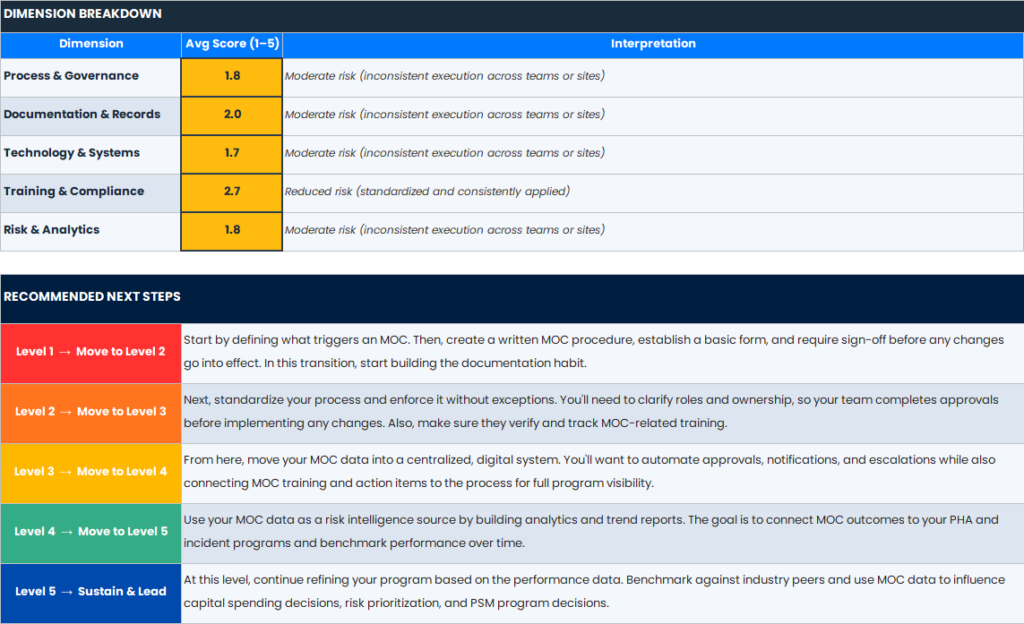Click the Process & Governance score cell 1.8

coord(232,77)
